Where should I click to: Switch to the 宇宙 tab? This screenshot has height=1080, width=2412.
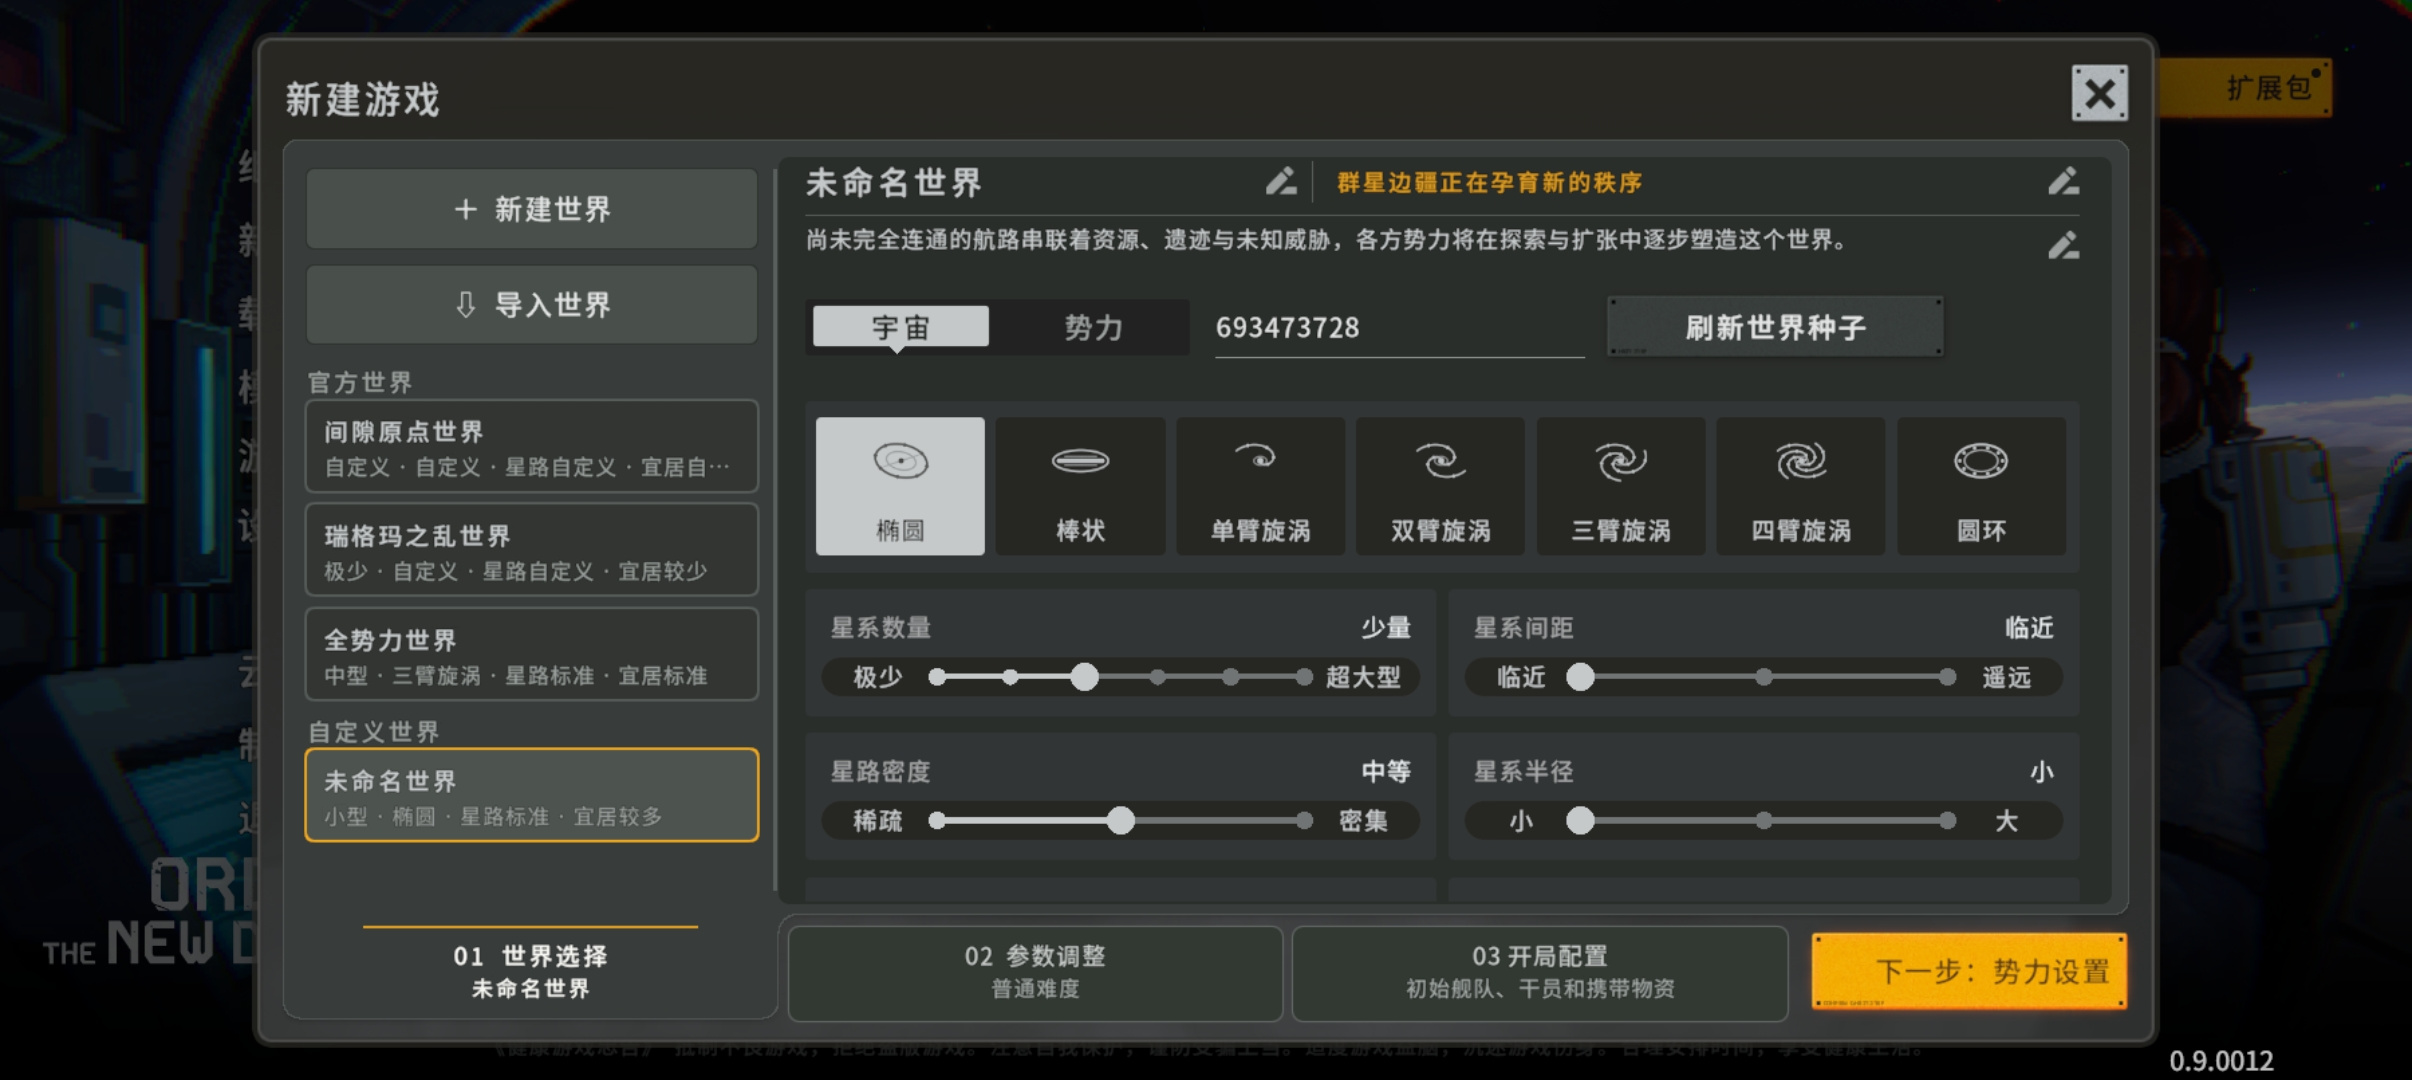pyautogui.click(x=901, y=327)
